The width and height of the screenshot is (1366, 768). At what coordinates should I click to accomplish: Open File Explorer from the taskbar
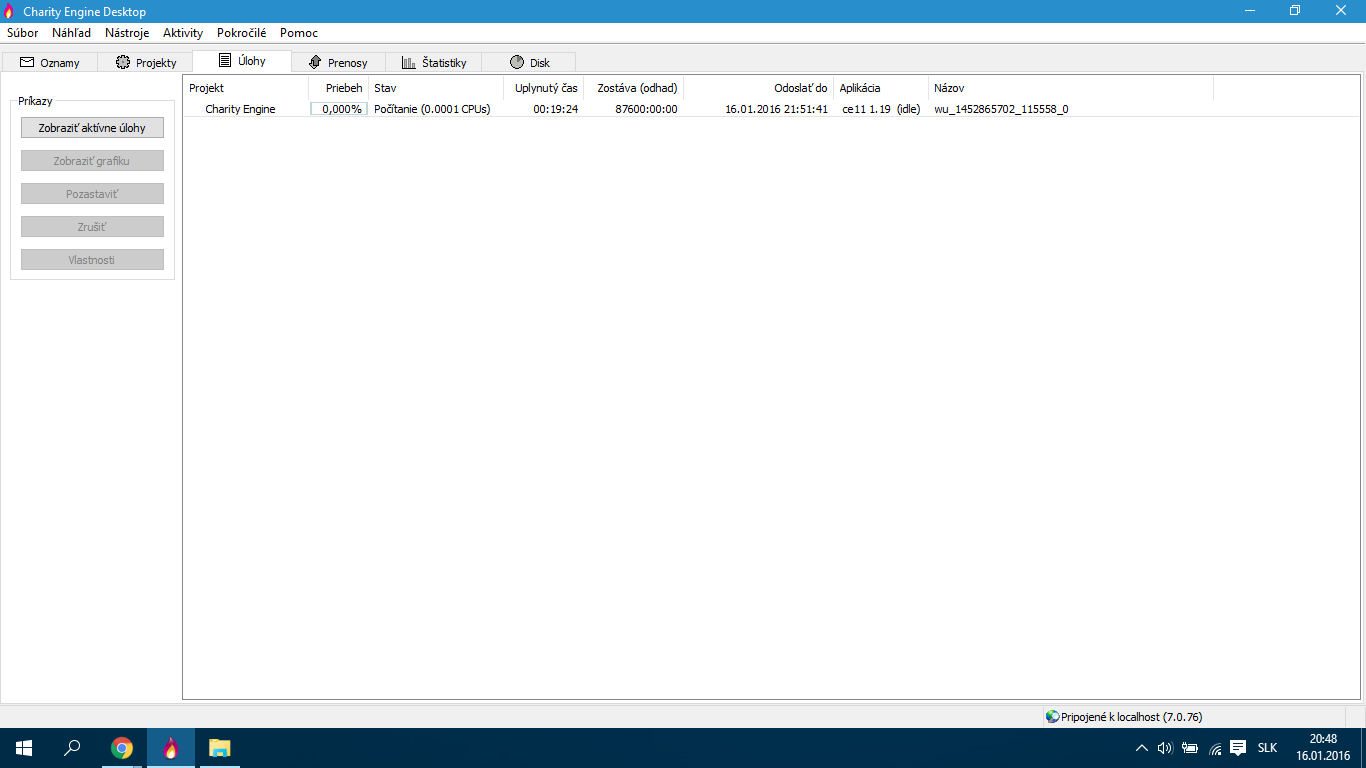pyautogui.click(x=220, y=748)
